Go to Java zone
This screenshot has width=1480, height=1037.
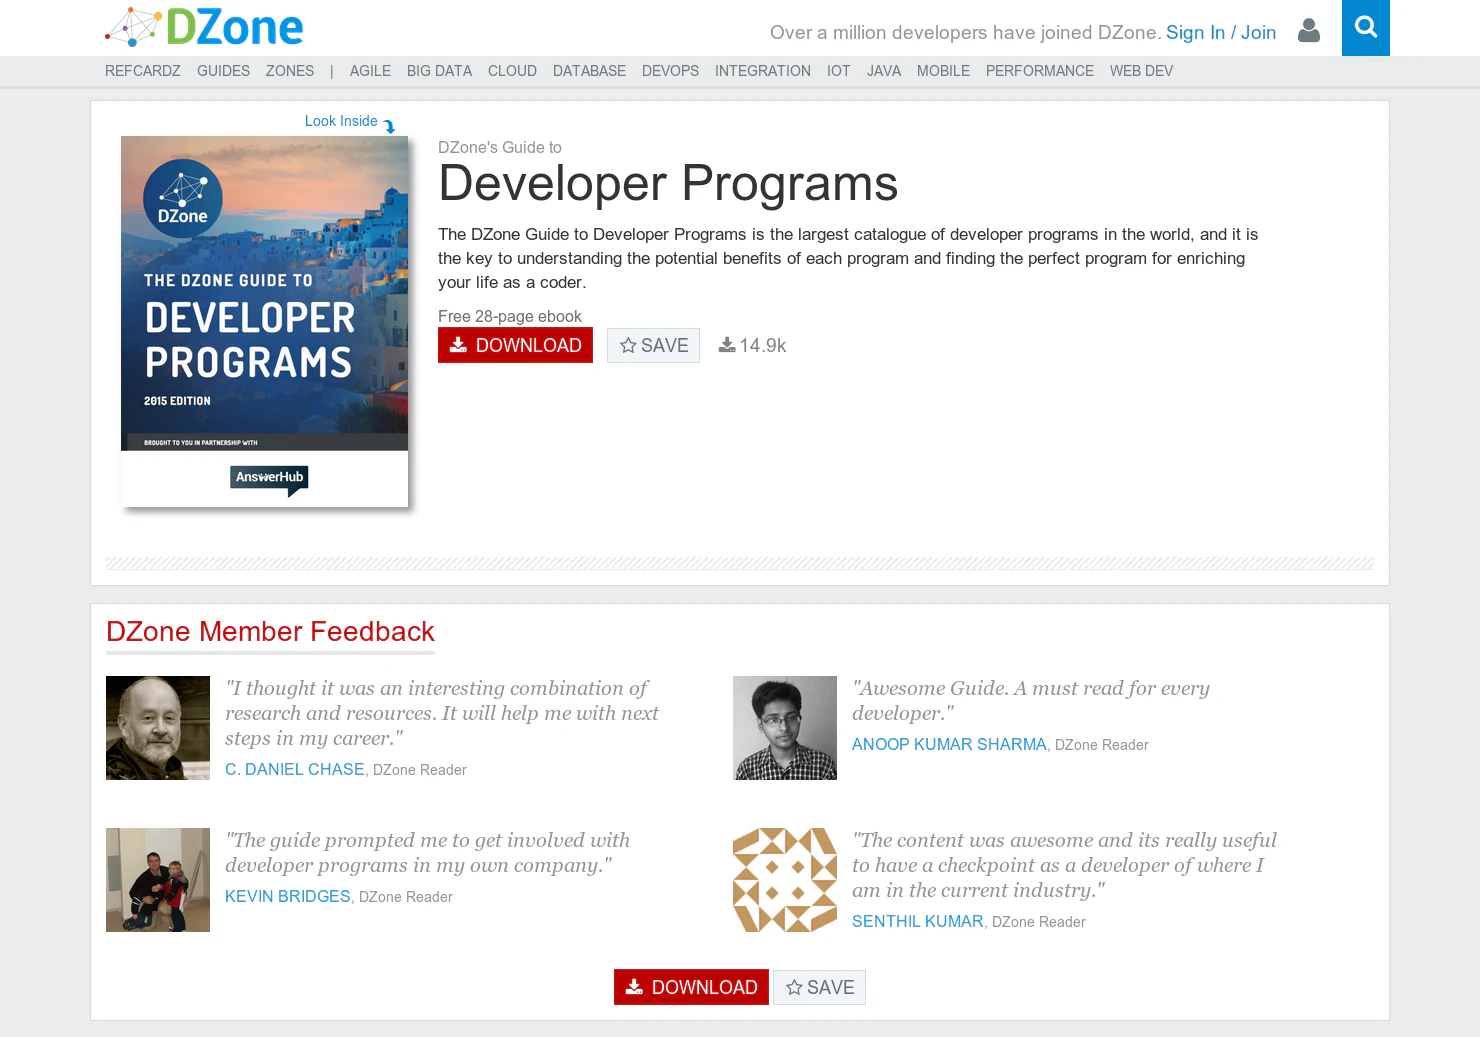(884, 71)
